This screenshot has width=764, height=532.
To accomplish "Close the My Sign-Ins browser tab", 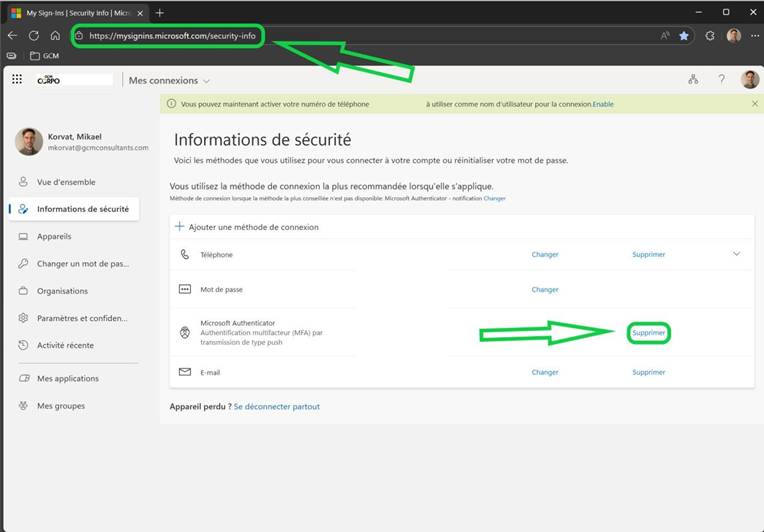I will (140, 13).
